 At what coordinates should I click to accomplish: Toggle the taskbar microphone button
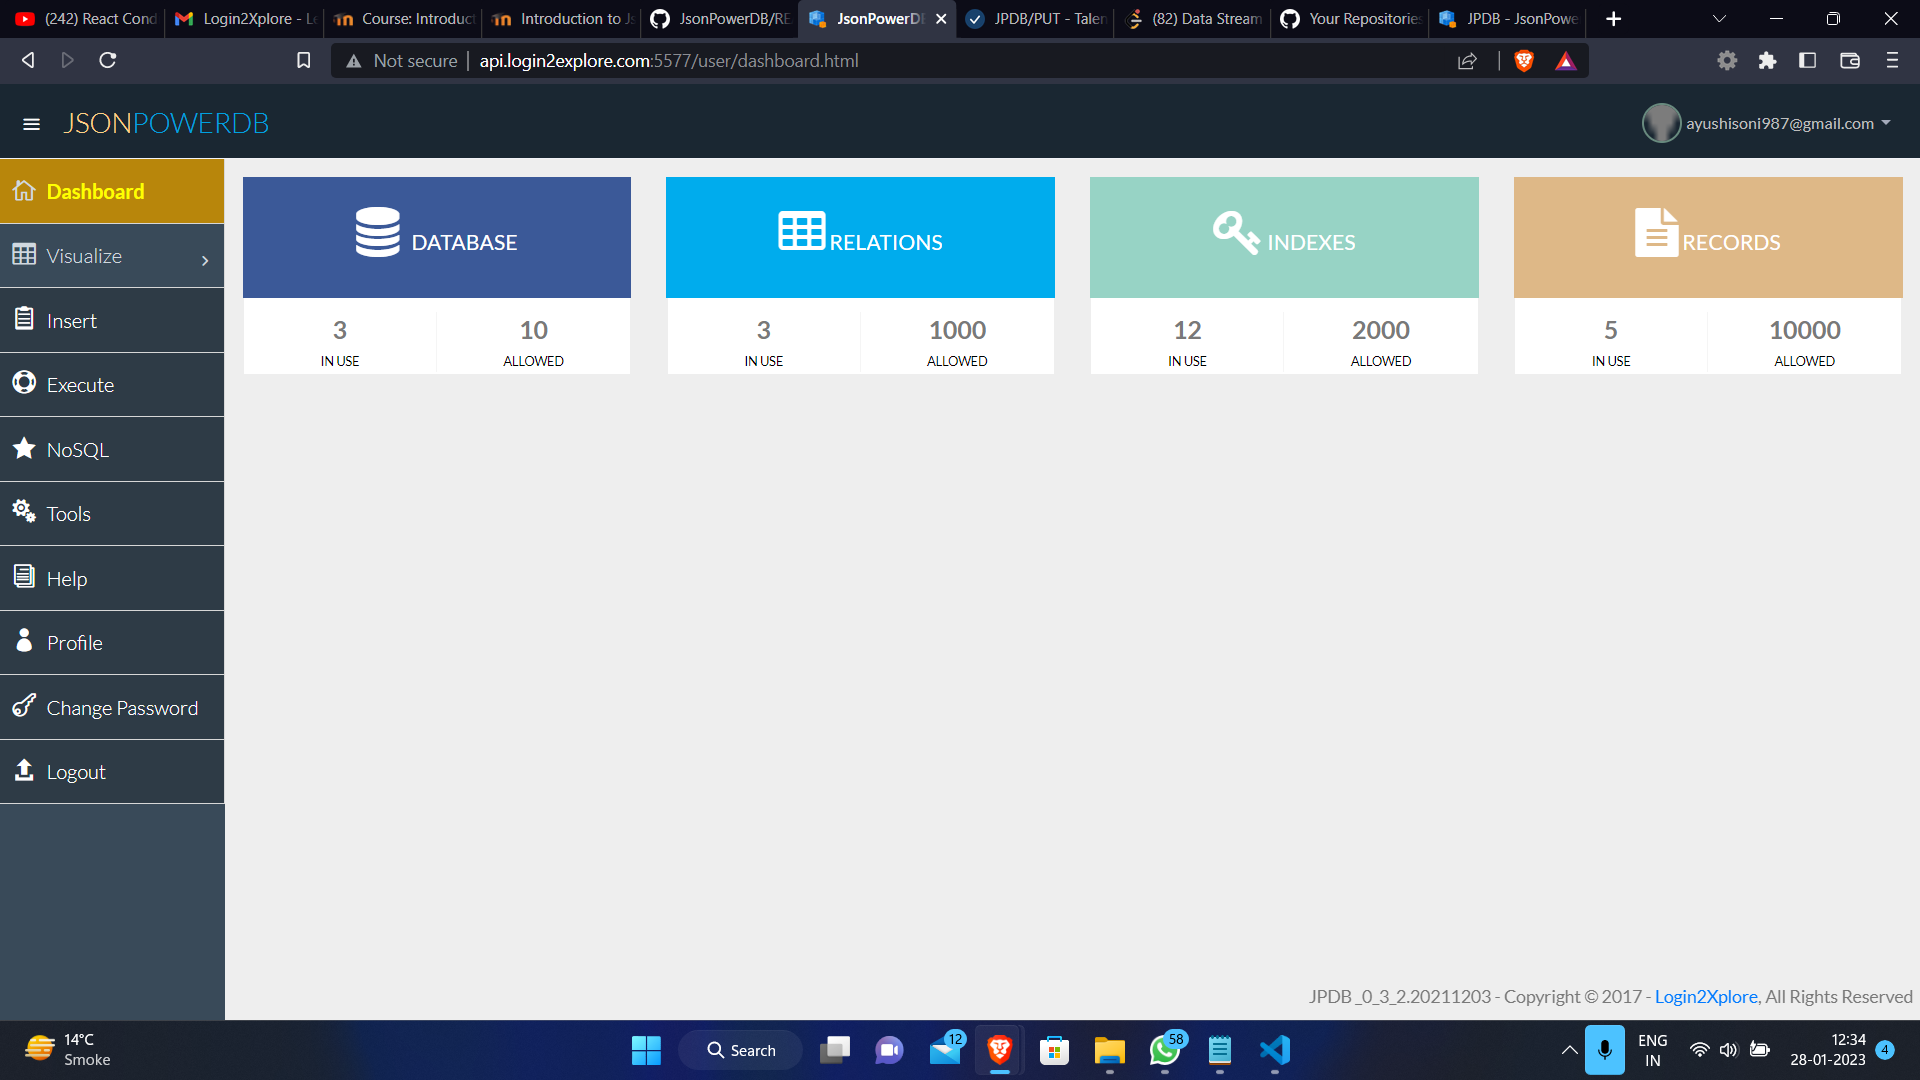(1604, 1050)
